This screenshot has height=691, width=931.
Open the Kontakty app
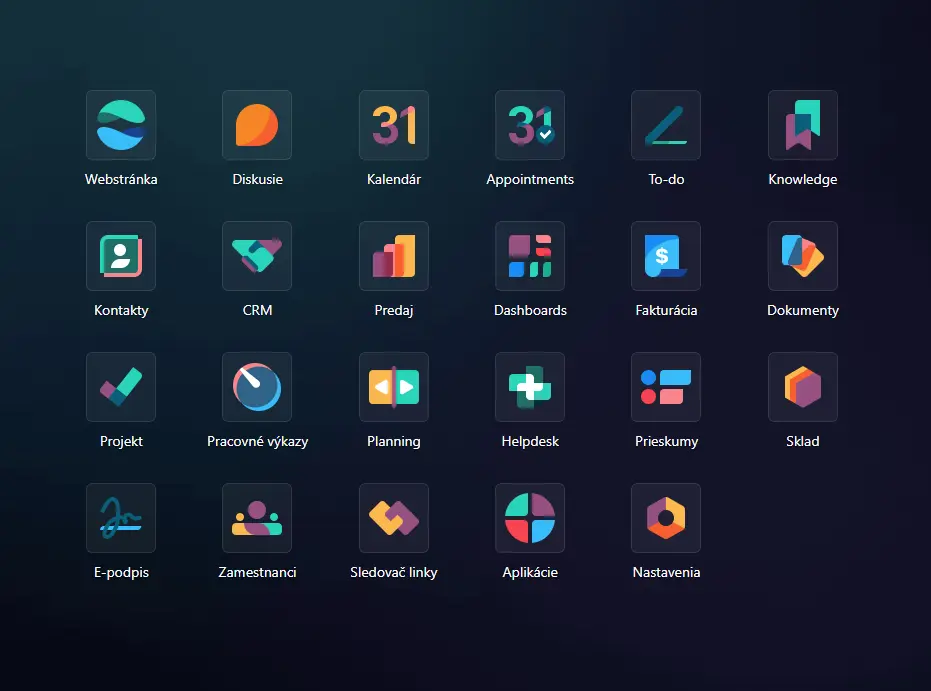tap(121, 256)
